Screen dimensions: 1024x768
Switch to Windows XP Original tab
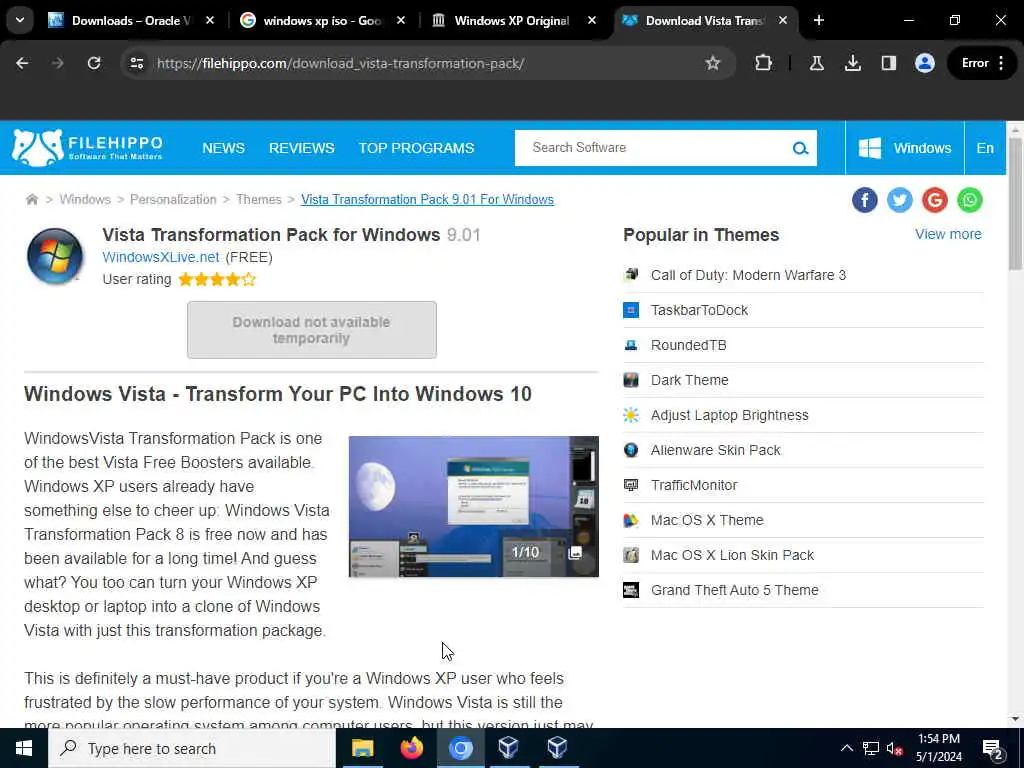click(513, 20)
